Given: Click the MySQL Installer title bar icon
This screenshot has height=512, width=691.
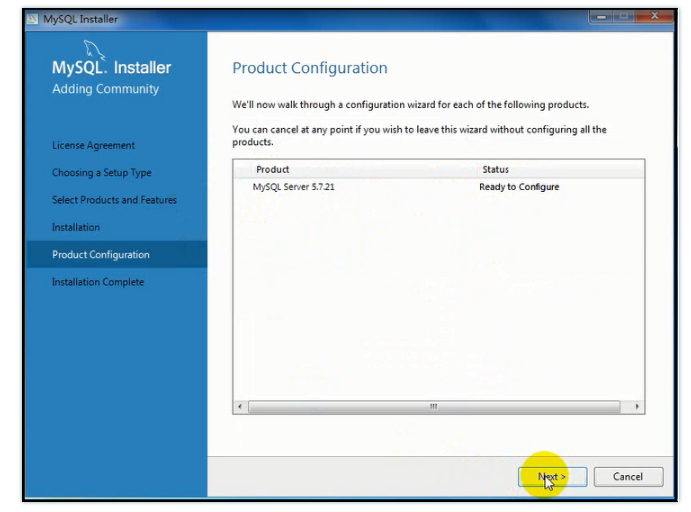Looking at the screenshot, I should click(32, 19).
